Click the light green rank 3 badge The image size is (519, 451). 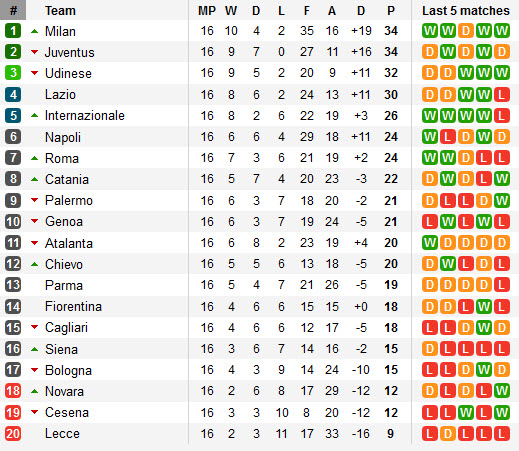[x=13, y=73]
